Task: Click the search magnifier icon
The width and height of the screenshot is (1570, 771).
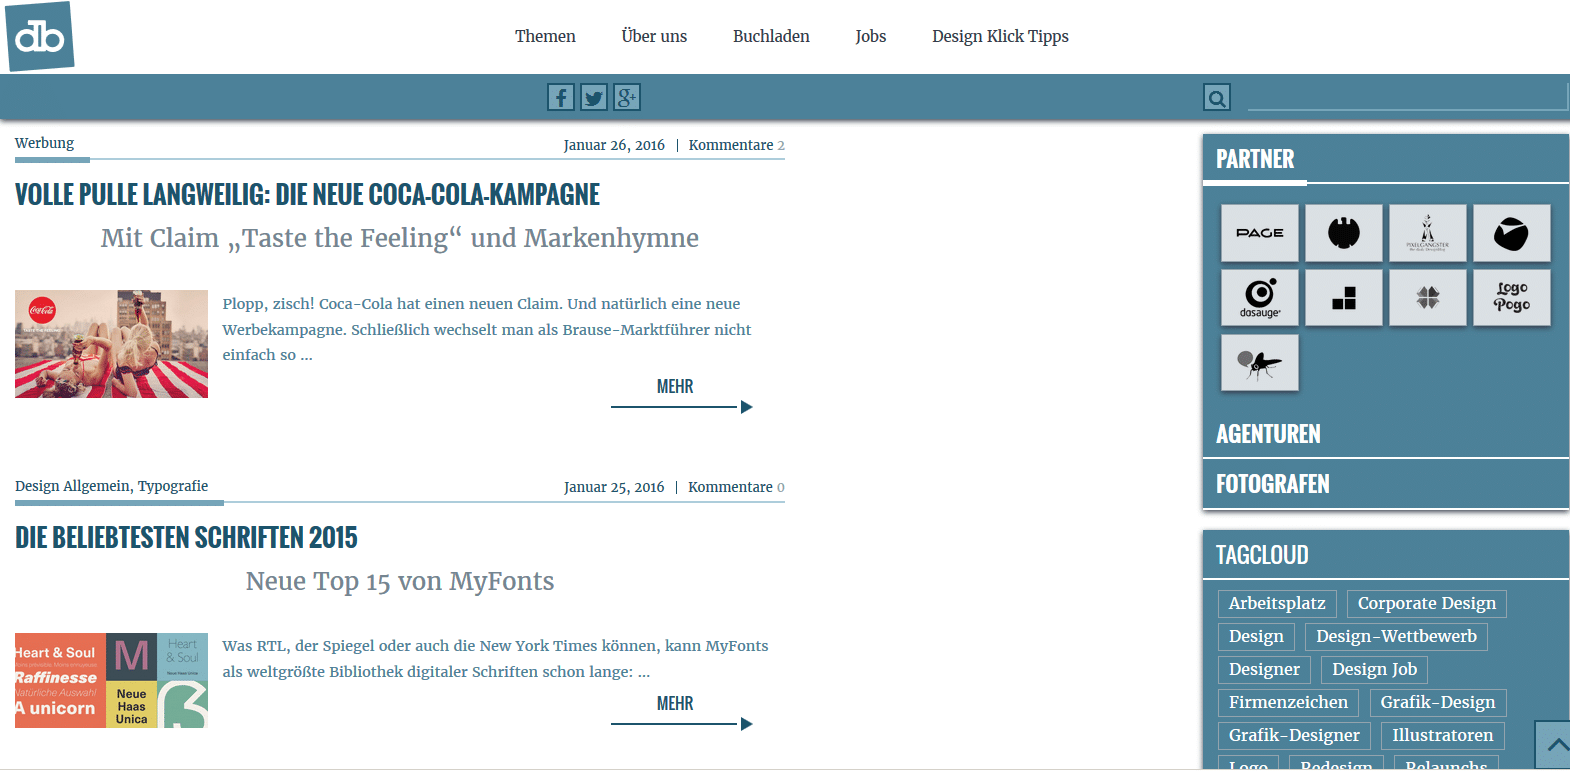Action: 1217,97
